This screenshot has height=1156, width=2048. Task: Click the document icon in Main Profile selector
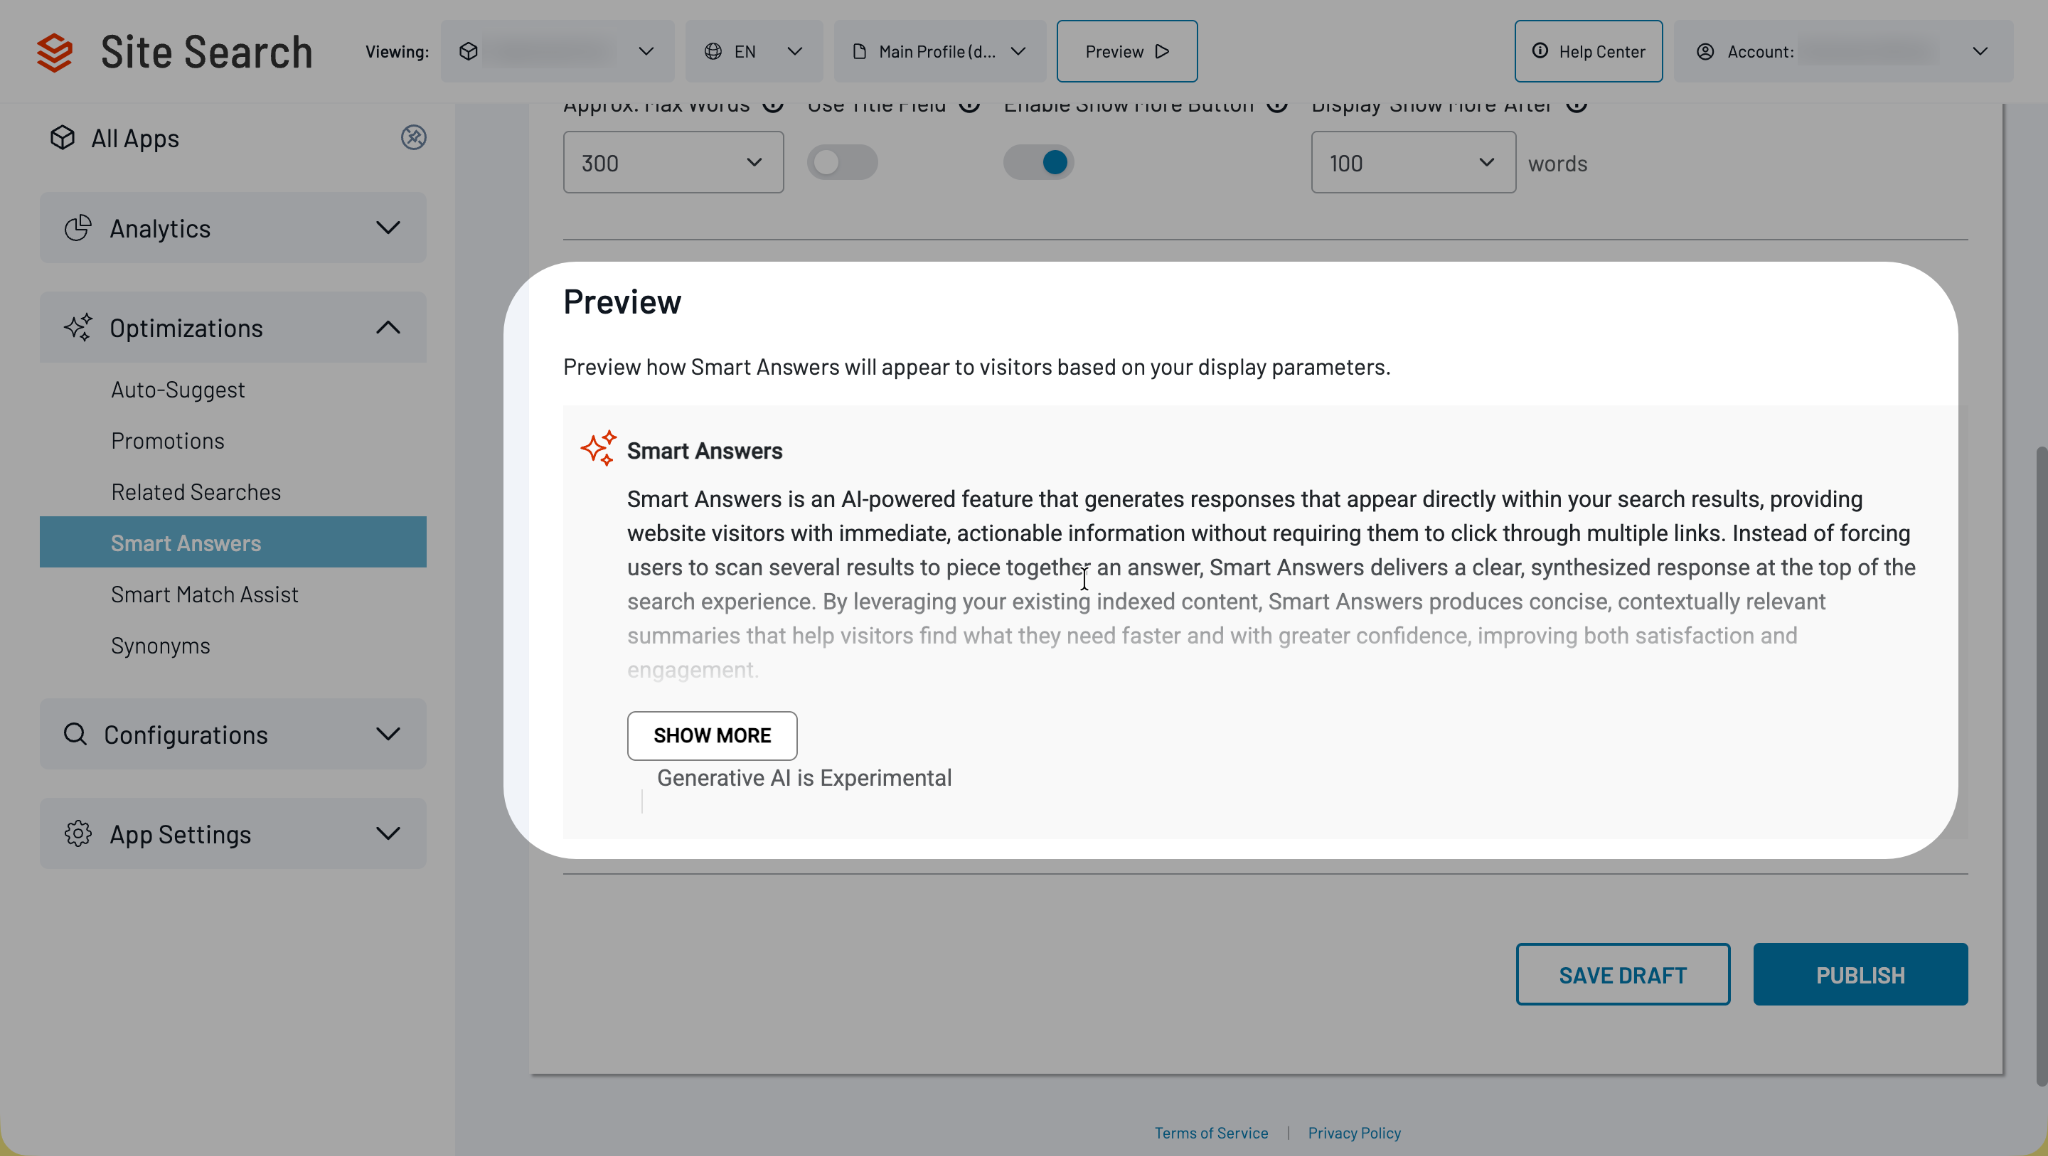(x=859, y=51)
